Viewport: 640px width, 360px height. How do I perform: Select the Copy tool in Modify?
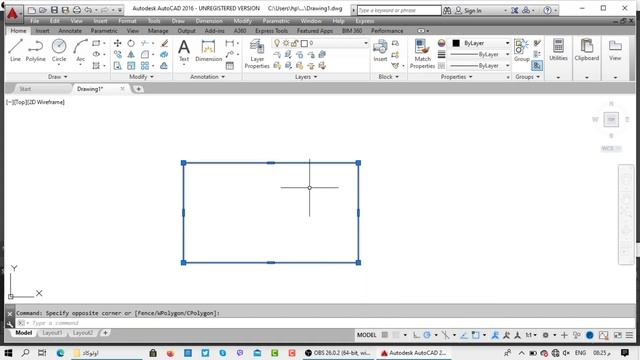point(118,54)
